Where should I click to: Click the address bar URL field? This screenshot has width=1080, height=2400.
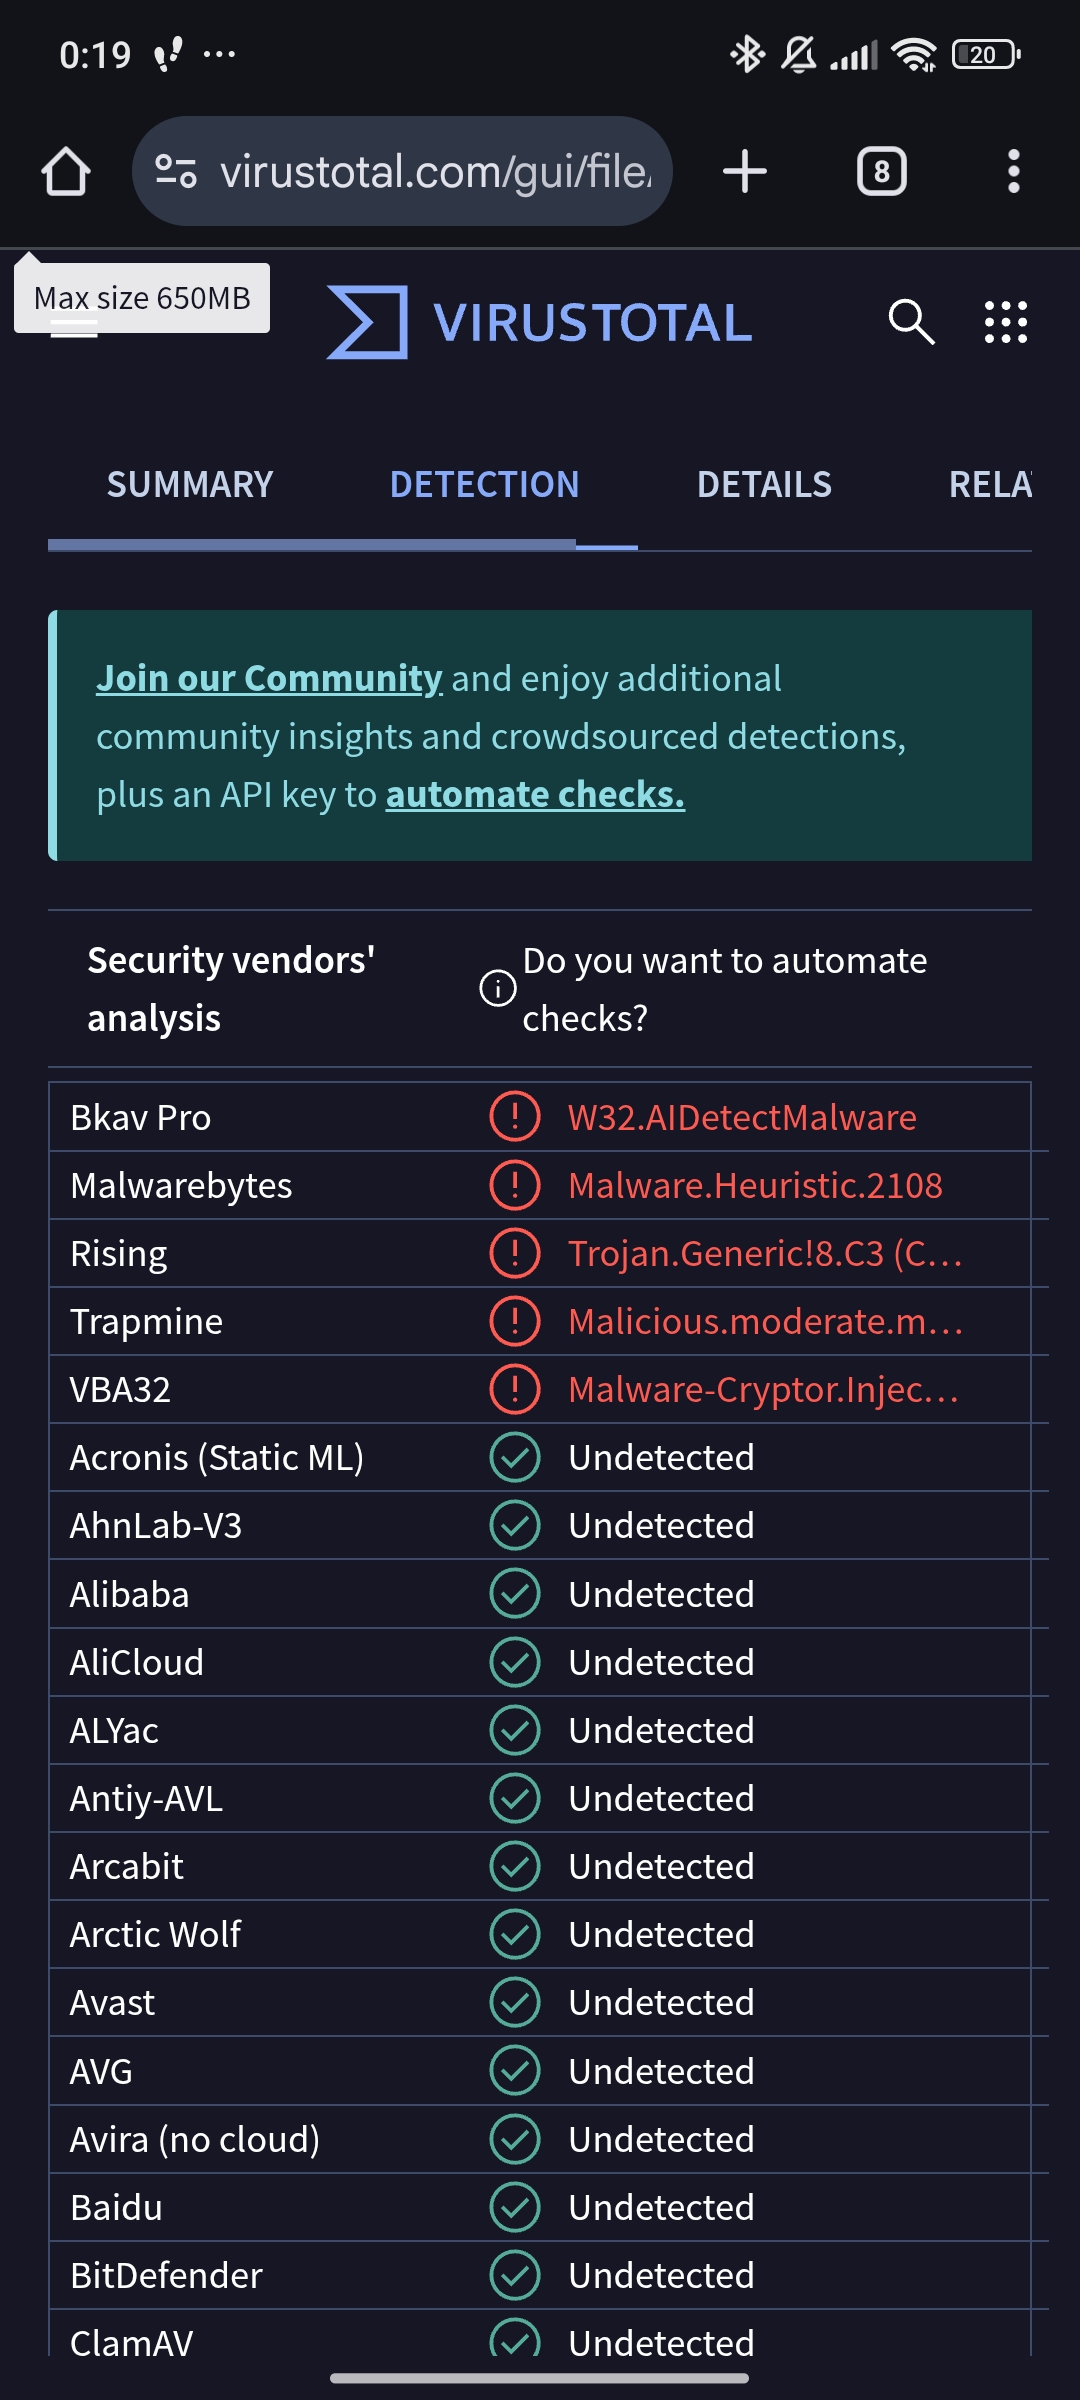click(x=435, y=172)
